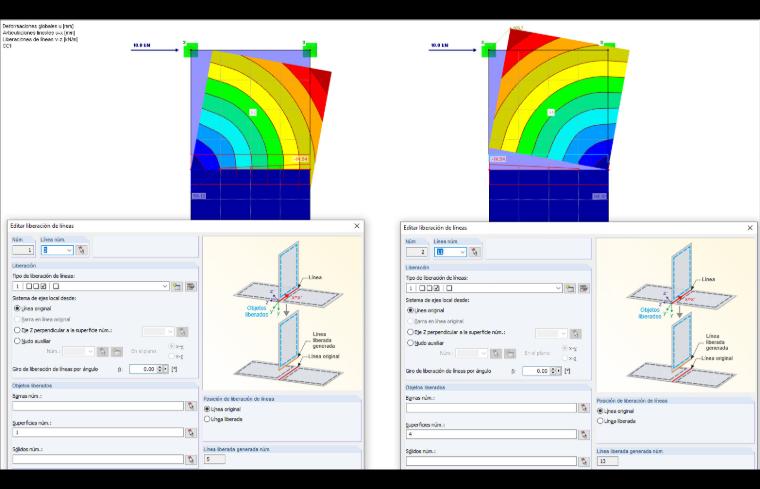Select Barras graphically in right dialog
The image size is (760, 489).
pos(584,408)
